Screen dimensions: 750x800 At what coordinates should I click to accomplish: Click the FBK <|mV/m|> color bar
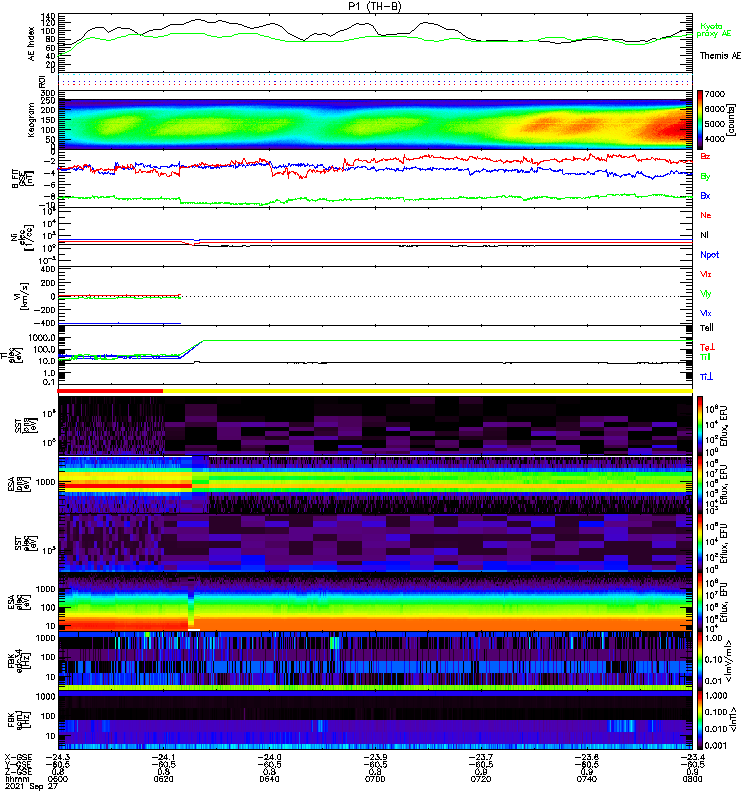pos(700,660)
